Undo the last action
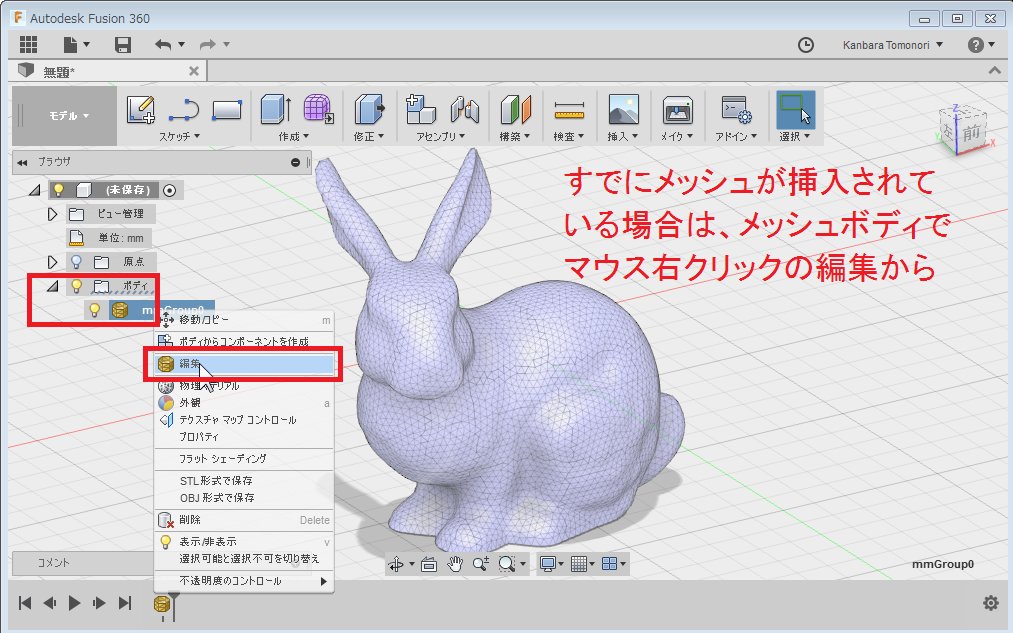1013x633 pixels. tap(163, 45)
